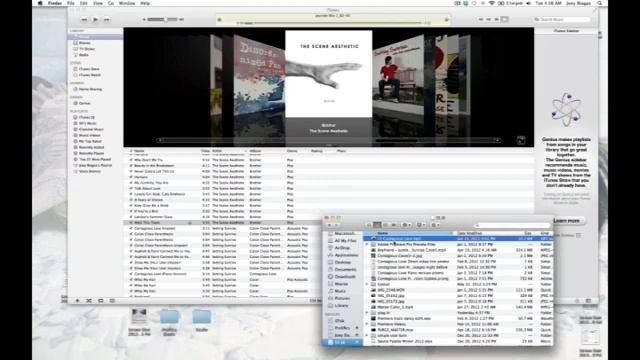Click the iTunes next track button
This screenshot has width=640, height=360.
[107, 19]
